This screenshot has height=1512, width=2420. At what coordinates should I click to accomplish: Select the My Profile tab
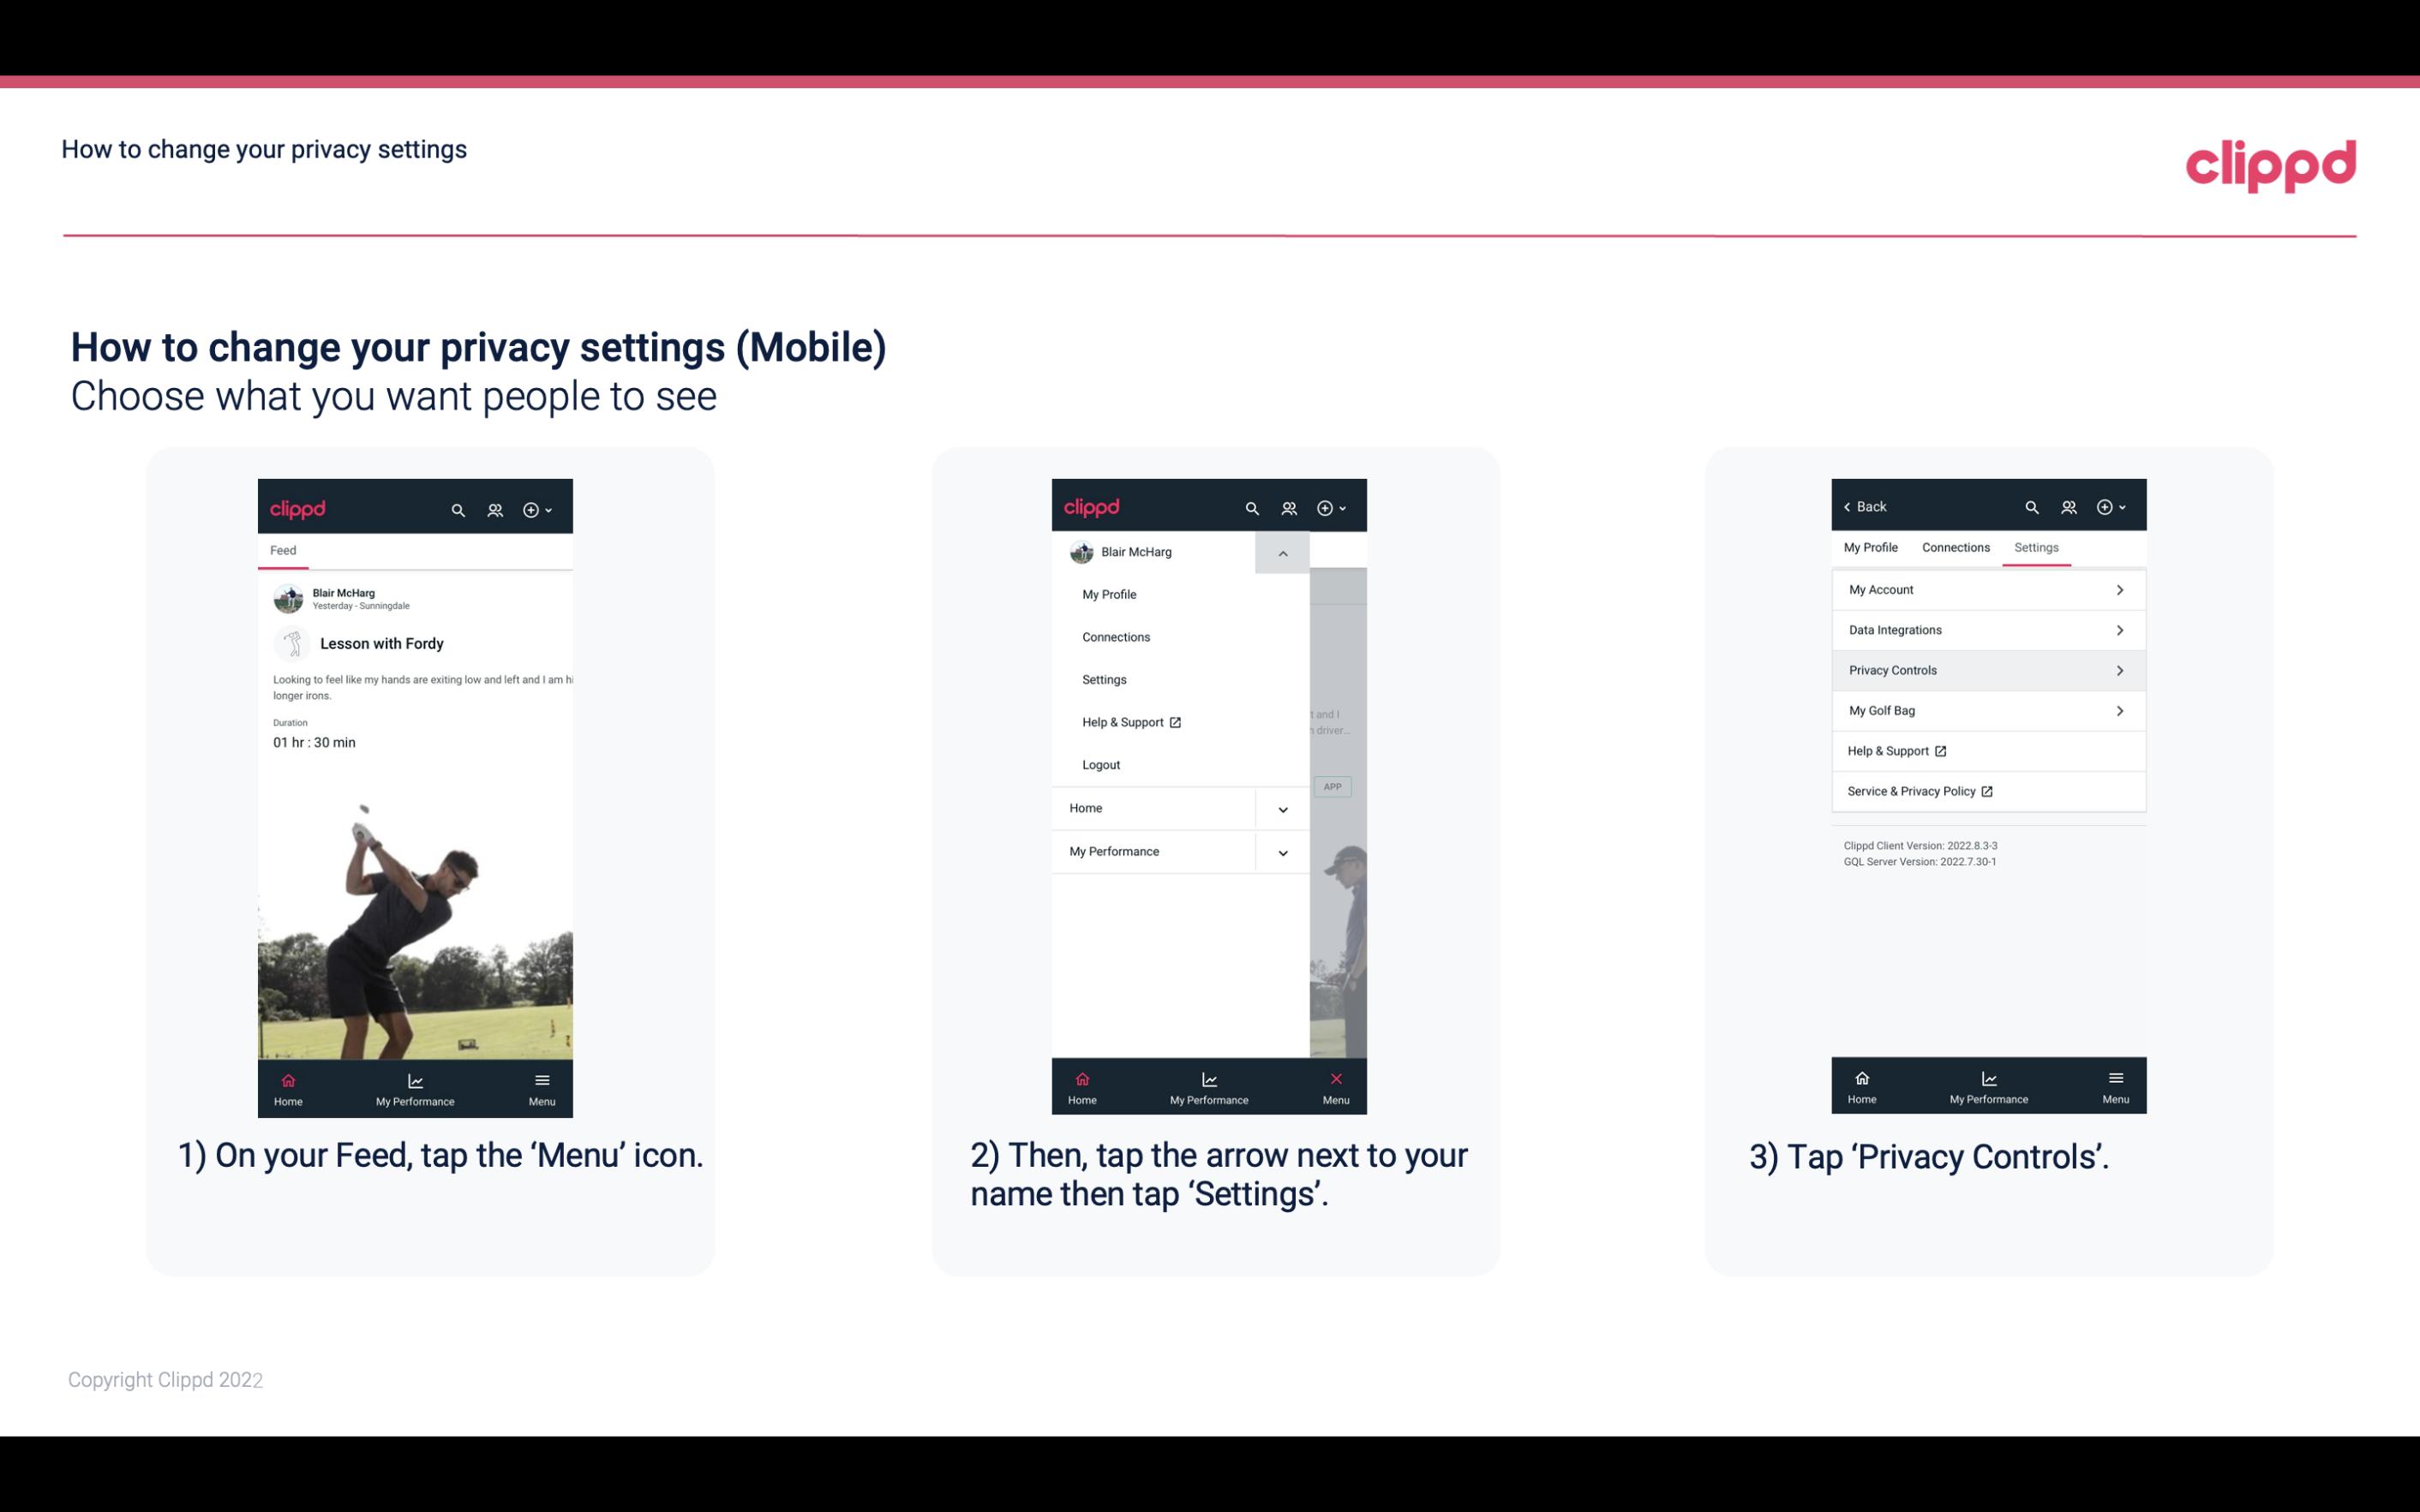pyautogui.click(x=1870, y=547)
